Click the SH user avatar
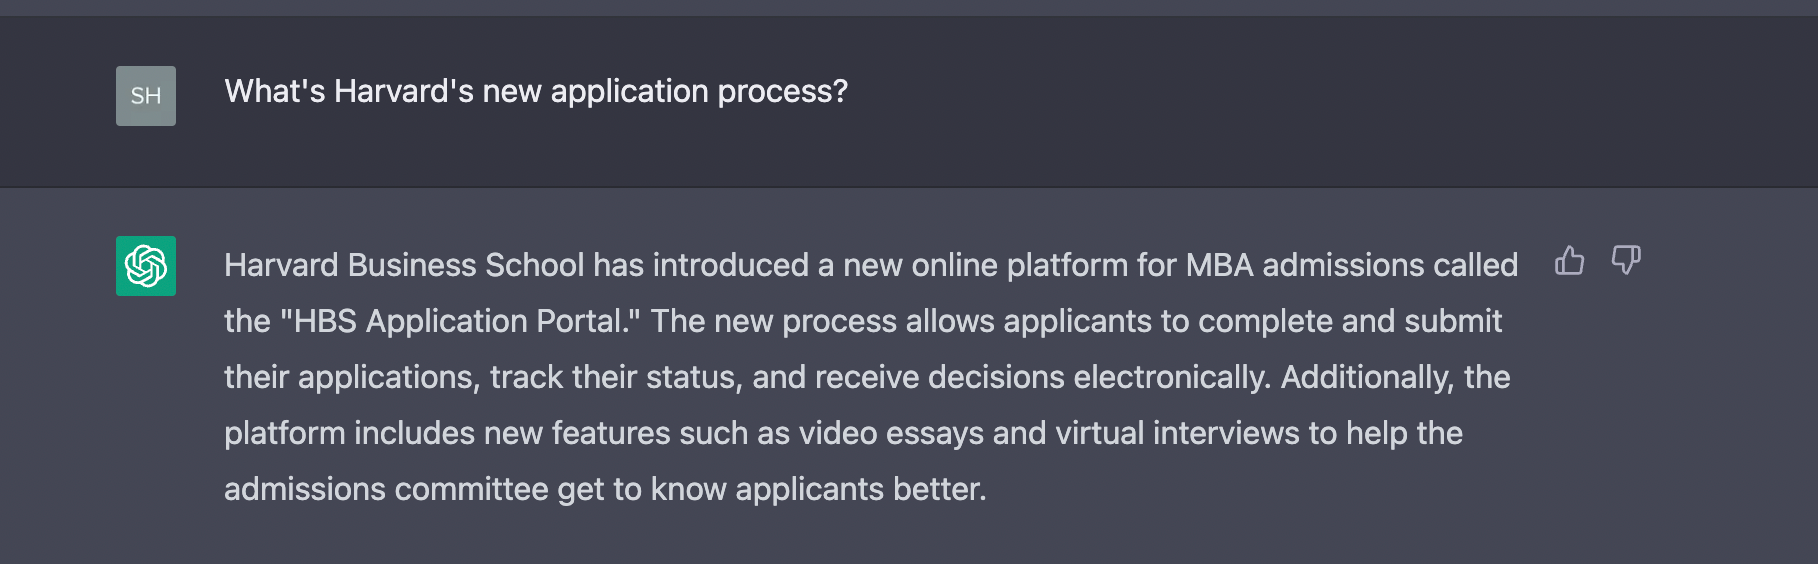 click(146, 96)
